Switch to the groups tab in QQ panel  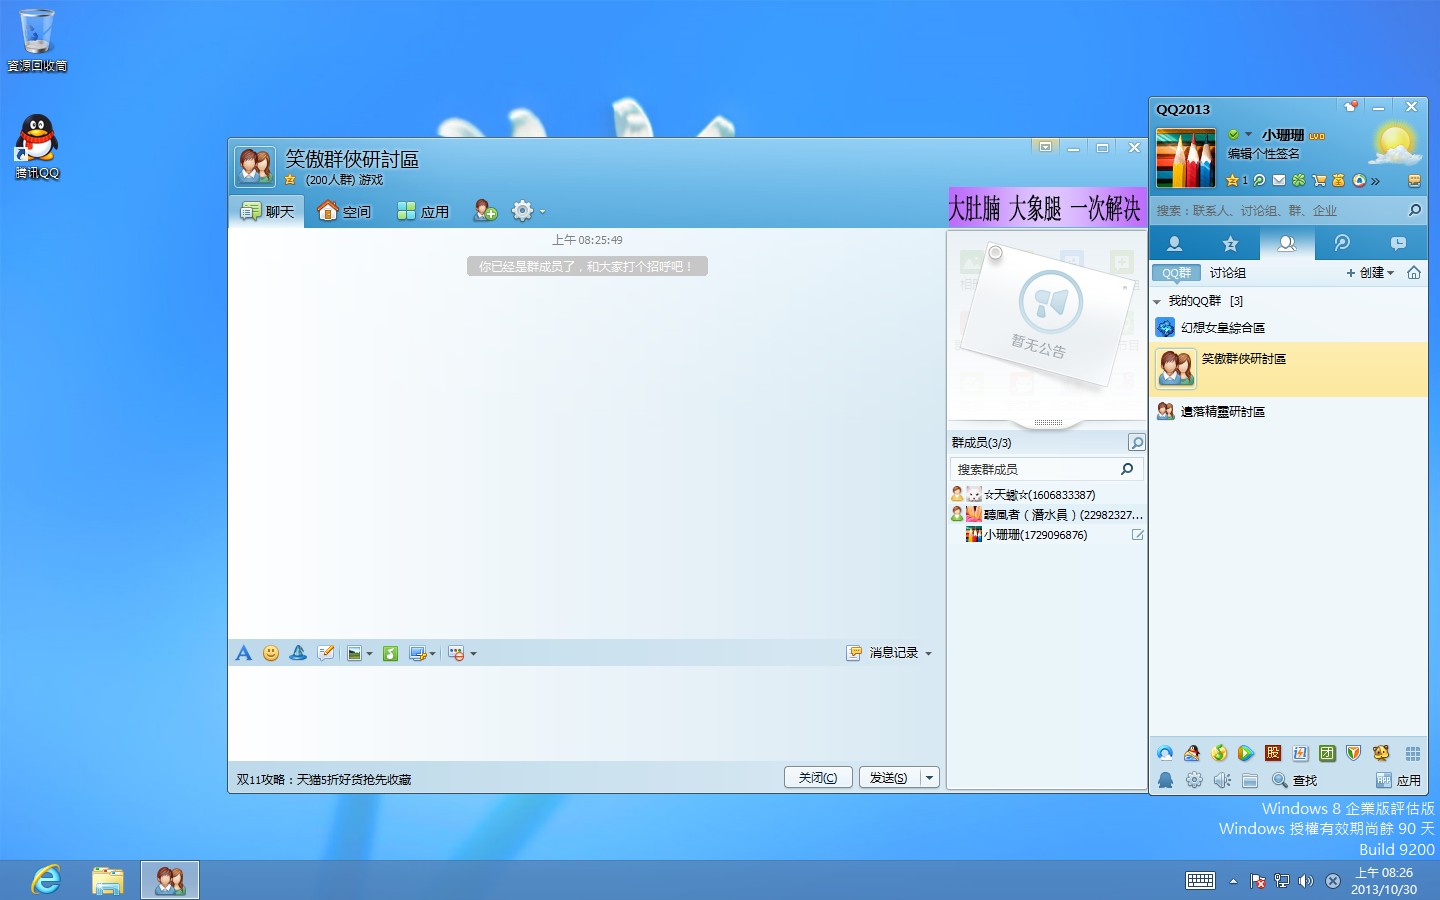pos(1287,243)
